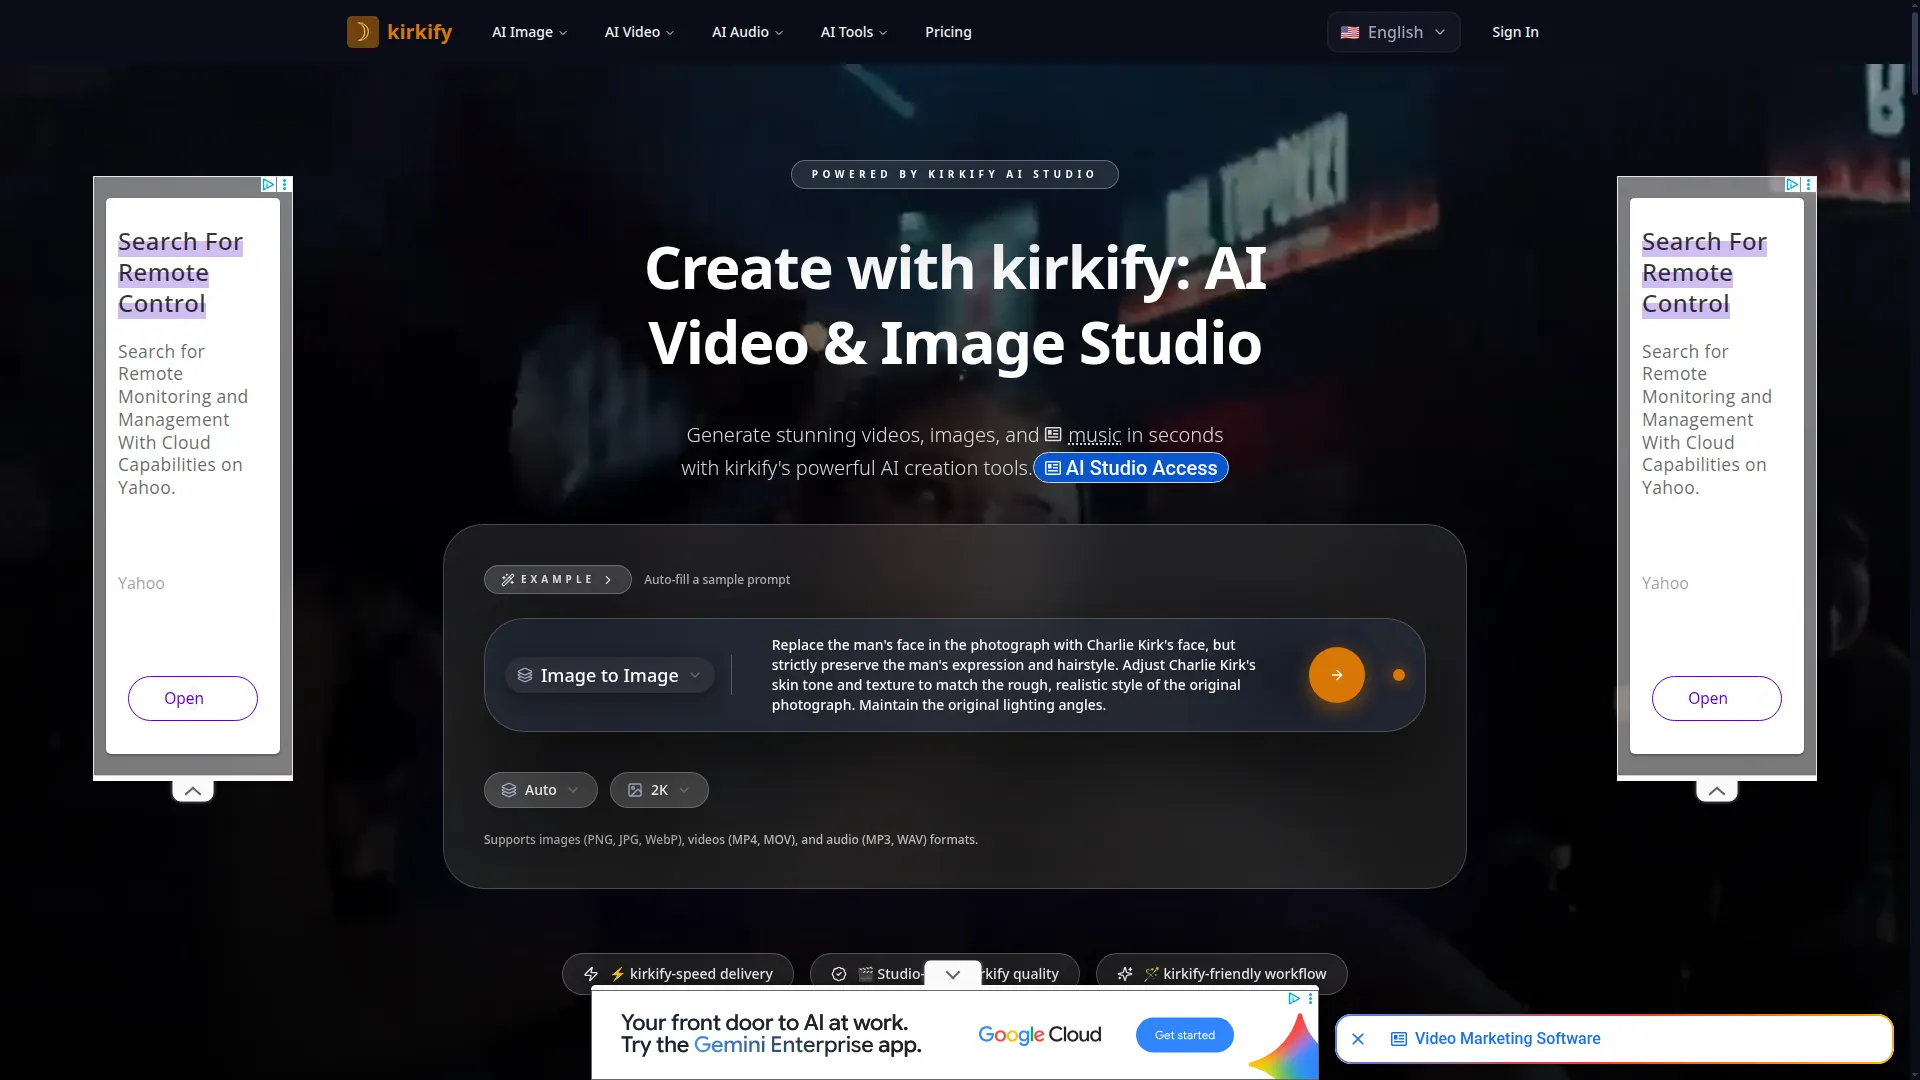Collapse the left side ad with the up chevron

click(x=193, y=791)
